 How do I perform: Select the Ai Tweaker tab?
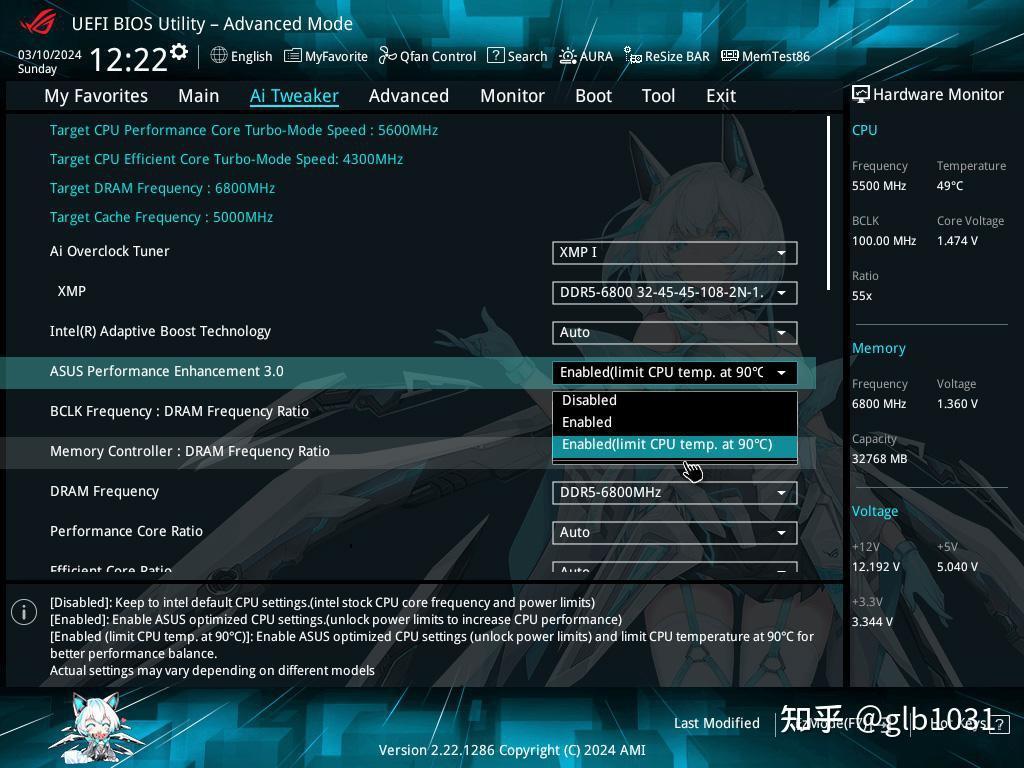coord(294,96)
